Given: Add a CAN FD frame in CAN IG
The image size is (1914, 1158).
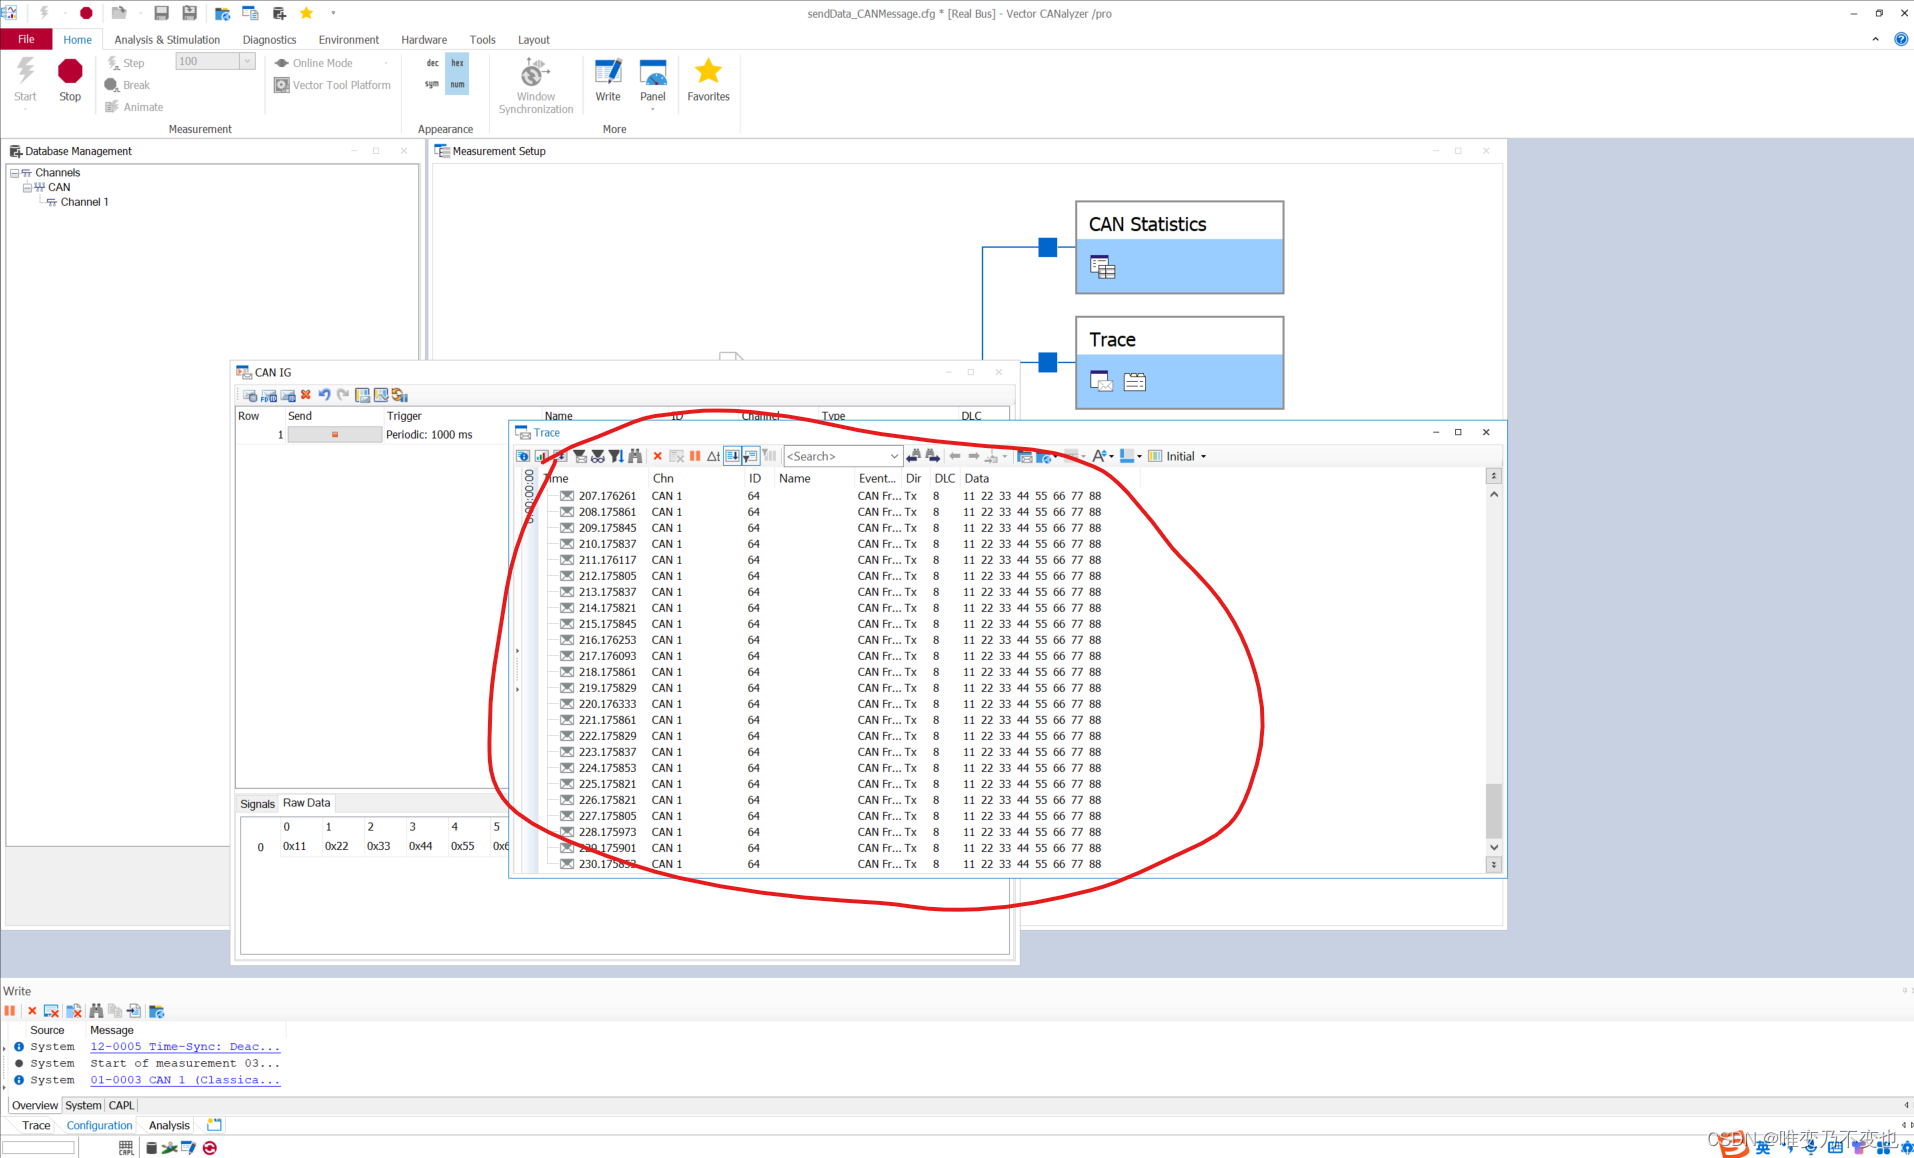Looking at the screenshot, I should [269, 395].
